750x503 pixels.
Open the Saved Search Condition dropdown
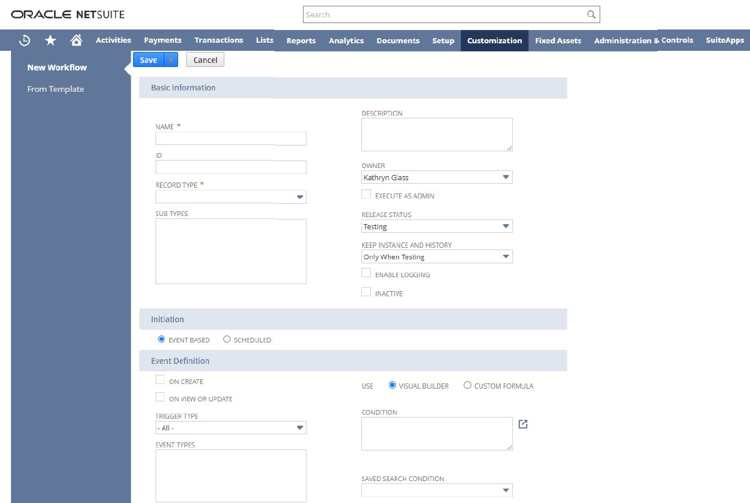point(437,490)
